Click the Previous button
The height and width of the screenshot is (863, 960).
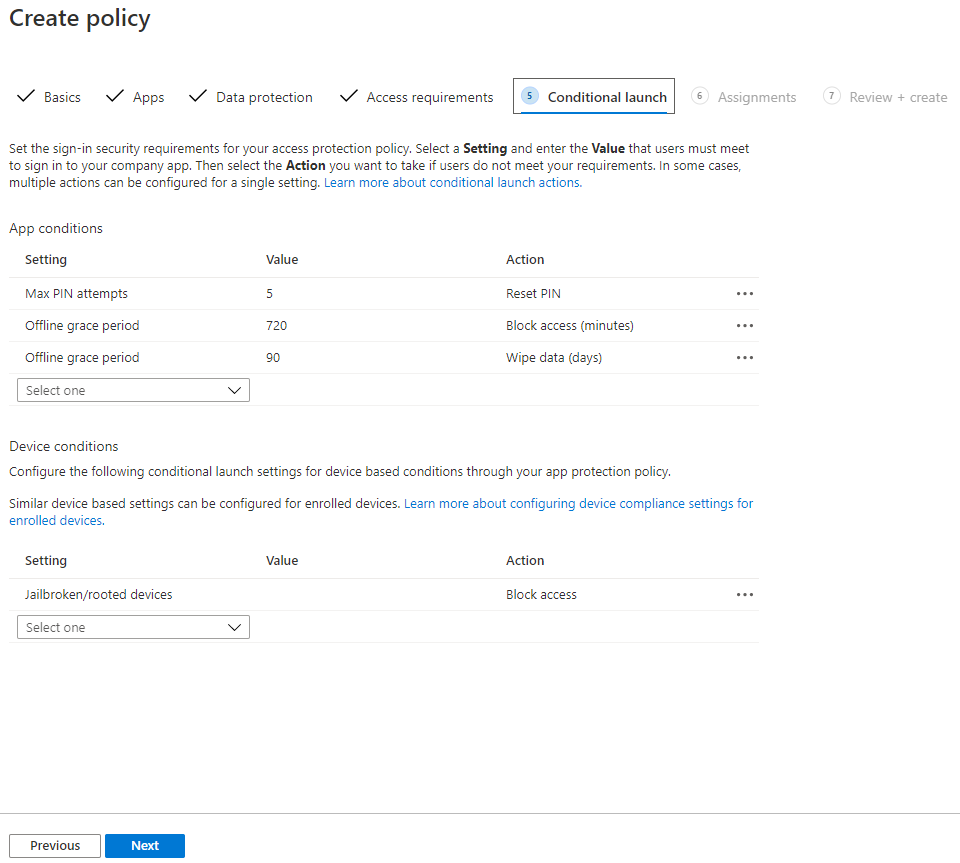coord(54,845)
